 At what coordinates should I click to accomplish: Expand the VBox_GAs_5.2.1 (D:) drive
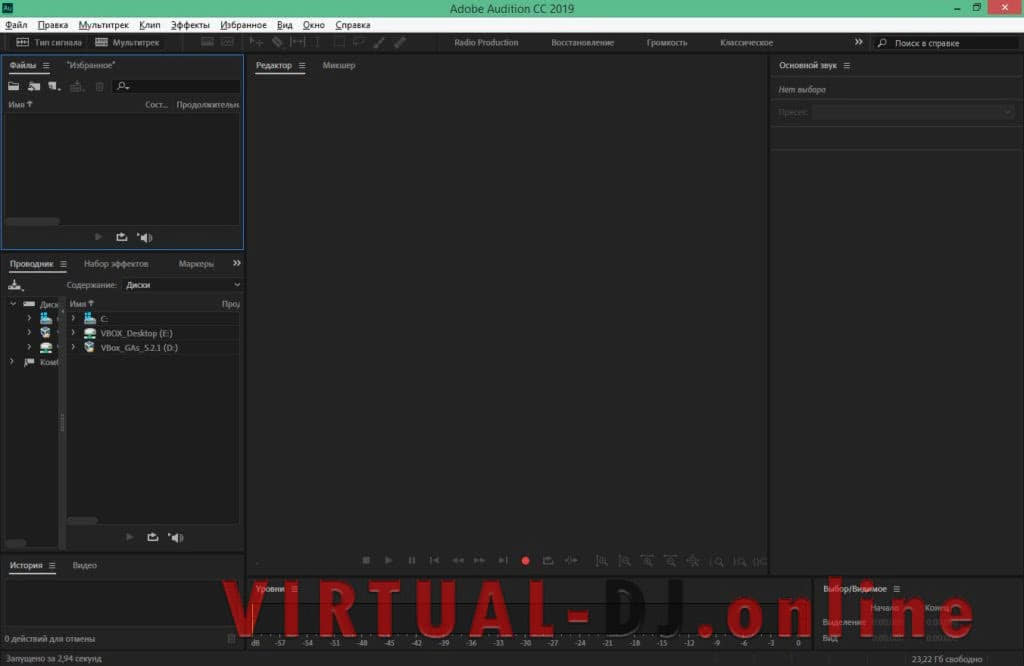73,348
